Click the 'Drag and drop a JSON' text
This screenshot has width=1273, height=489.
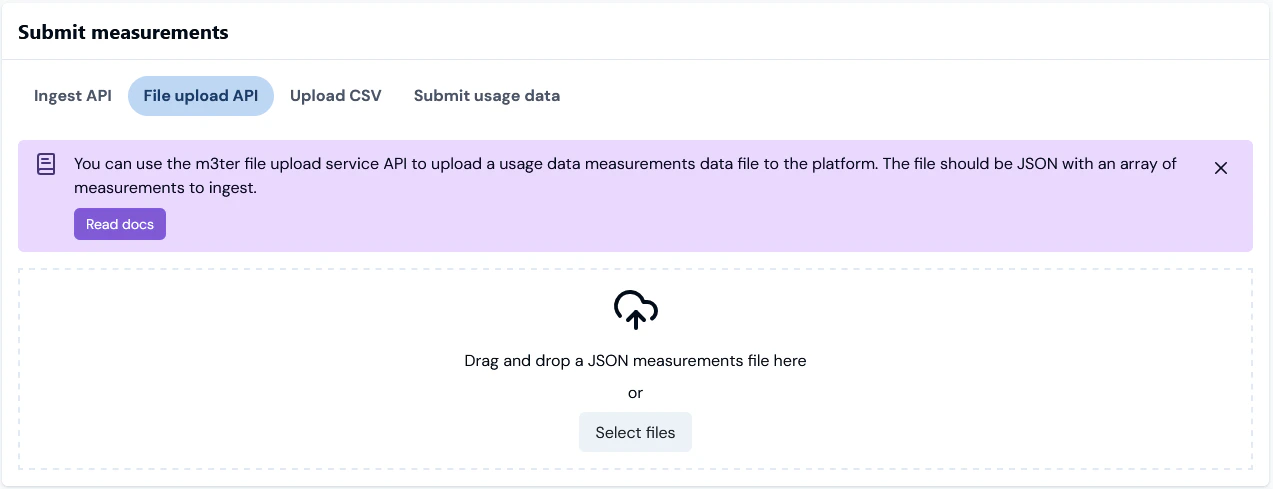tap(635, 361)
